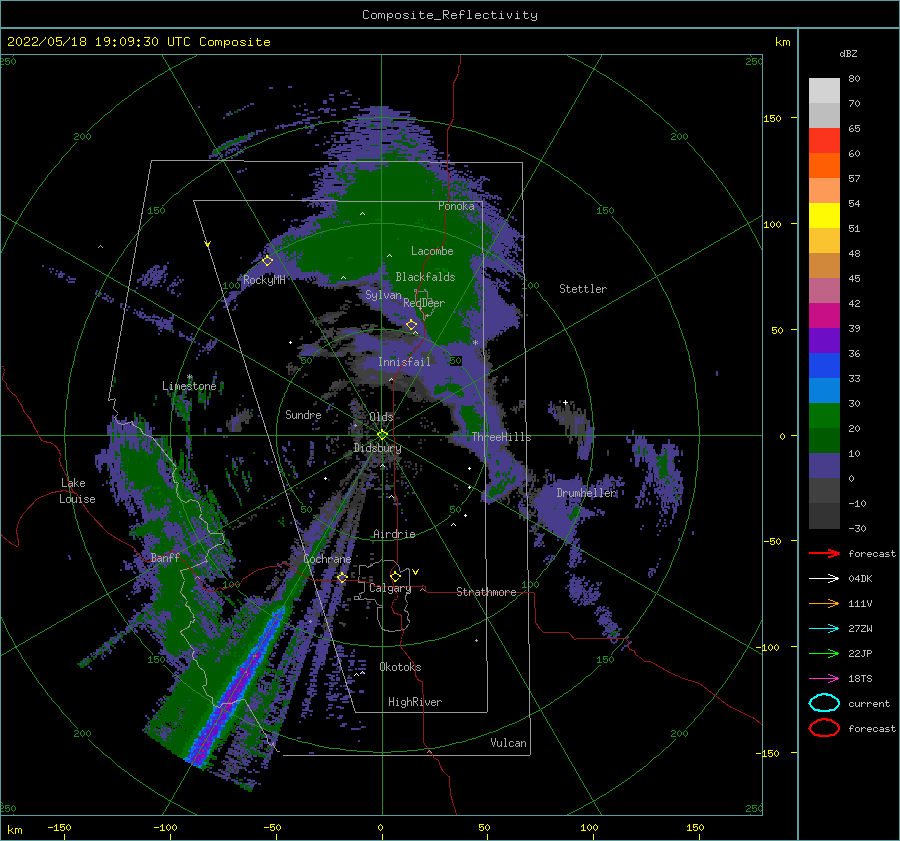Click the Composite_Reflectivity title
This screenshot has width=900, height=841.
[450, 15]
